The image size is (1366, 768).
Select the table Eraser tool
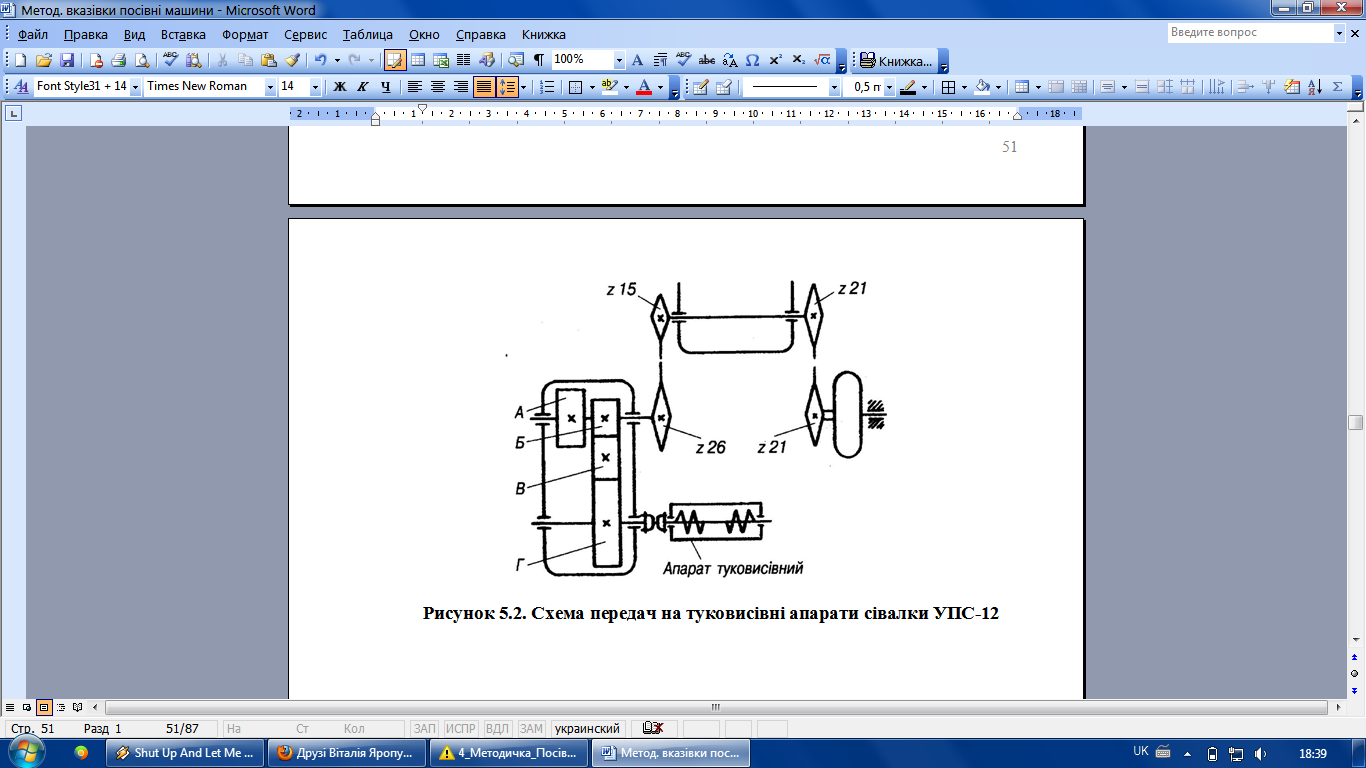point(724,87)
